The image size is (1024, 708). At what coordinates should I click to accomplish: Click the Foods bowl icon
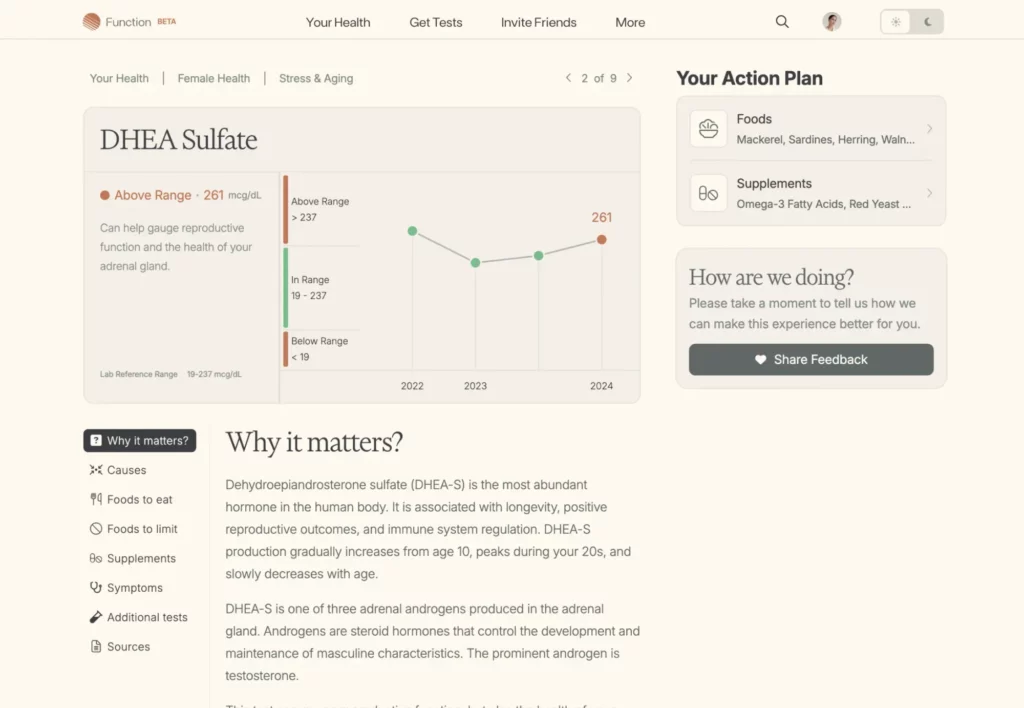[x=709, y=129]
